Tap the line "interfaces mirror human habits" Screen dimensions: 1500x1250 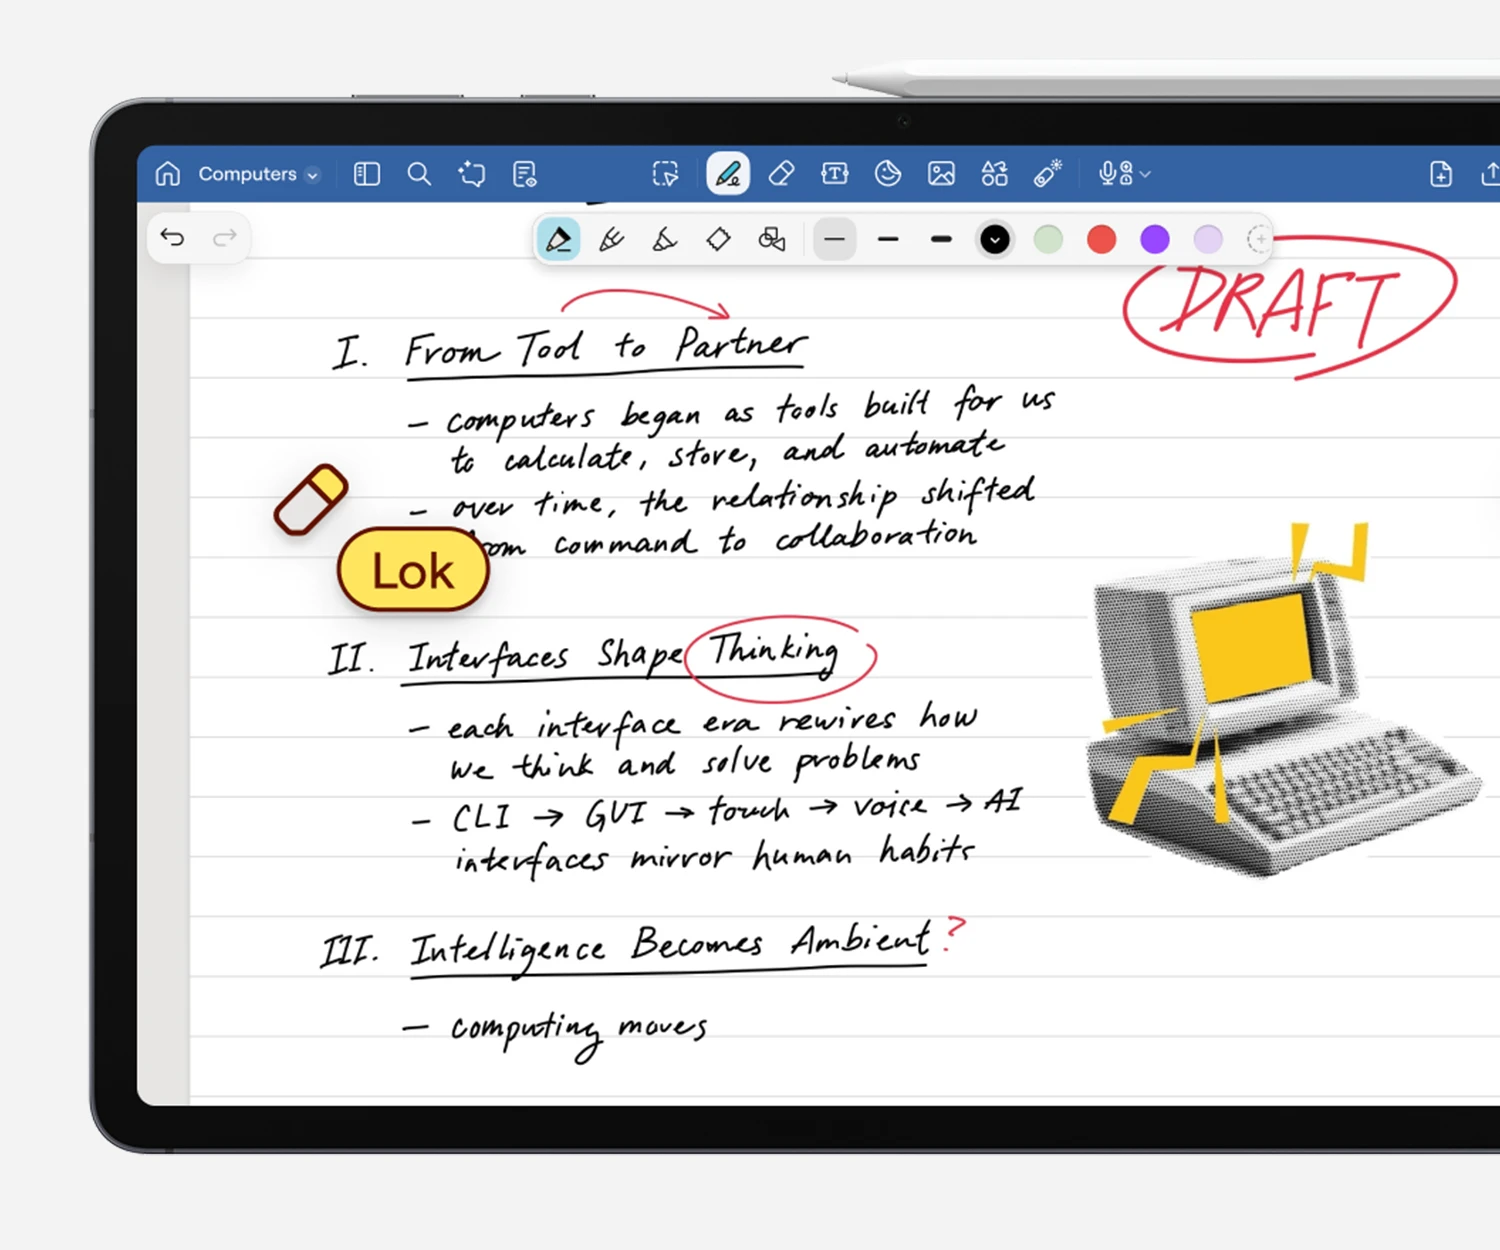point(714,857)
